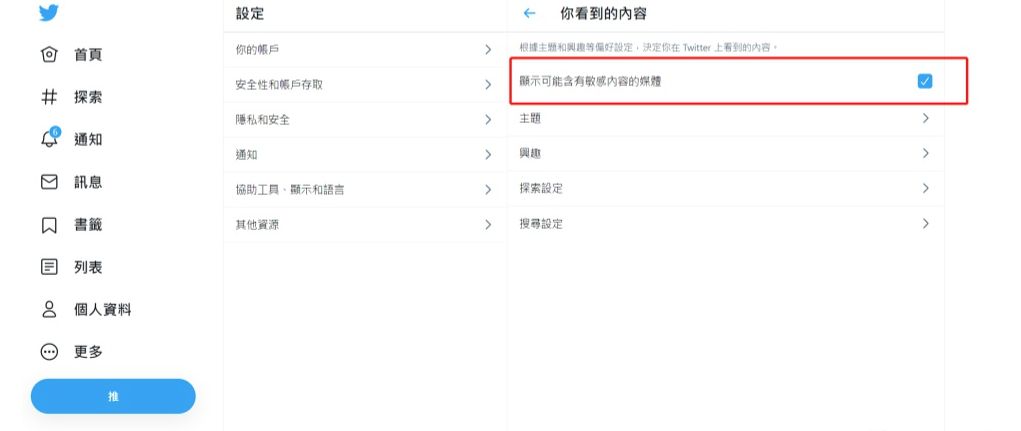The width and height of the screenshot is (1021, 431).
Task: Click the 個人資料 profile icon
Action: [49, 309]
